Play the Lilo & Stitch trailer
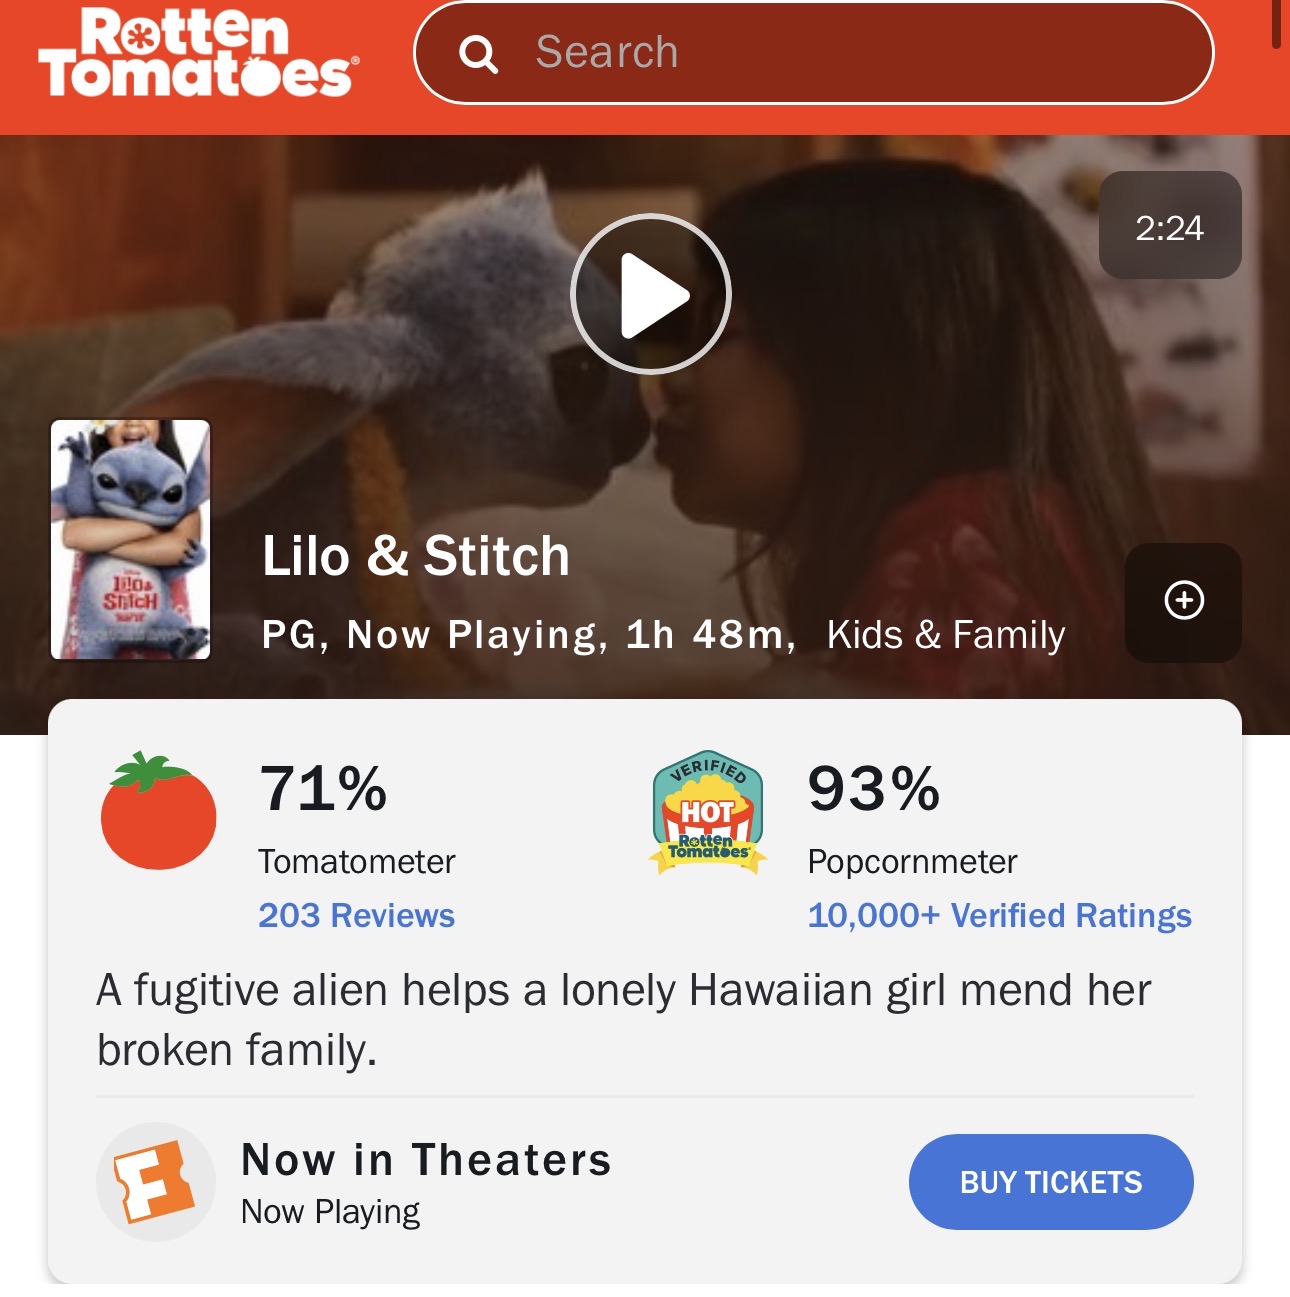This screenshot has height=1297, width=1290. tap(651, 294)
